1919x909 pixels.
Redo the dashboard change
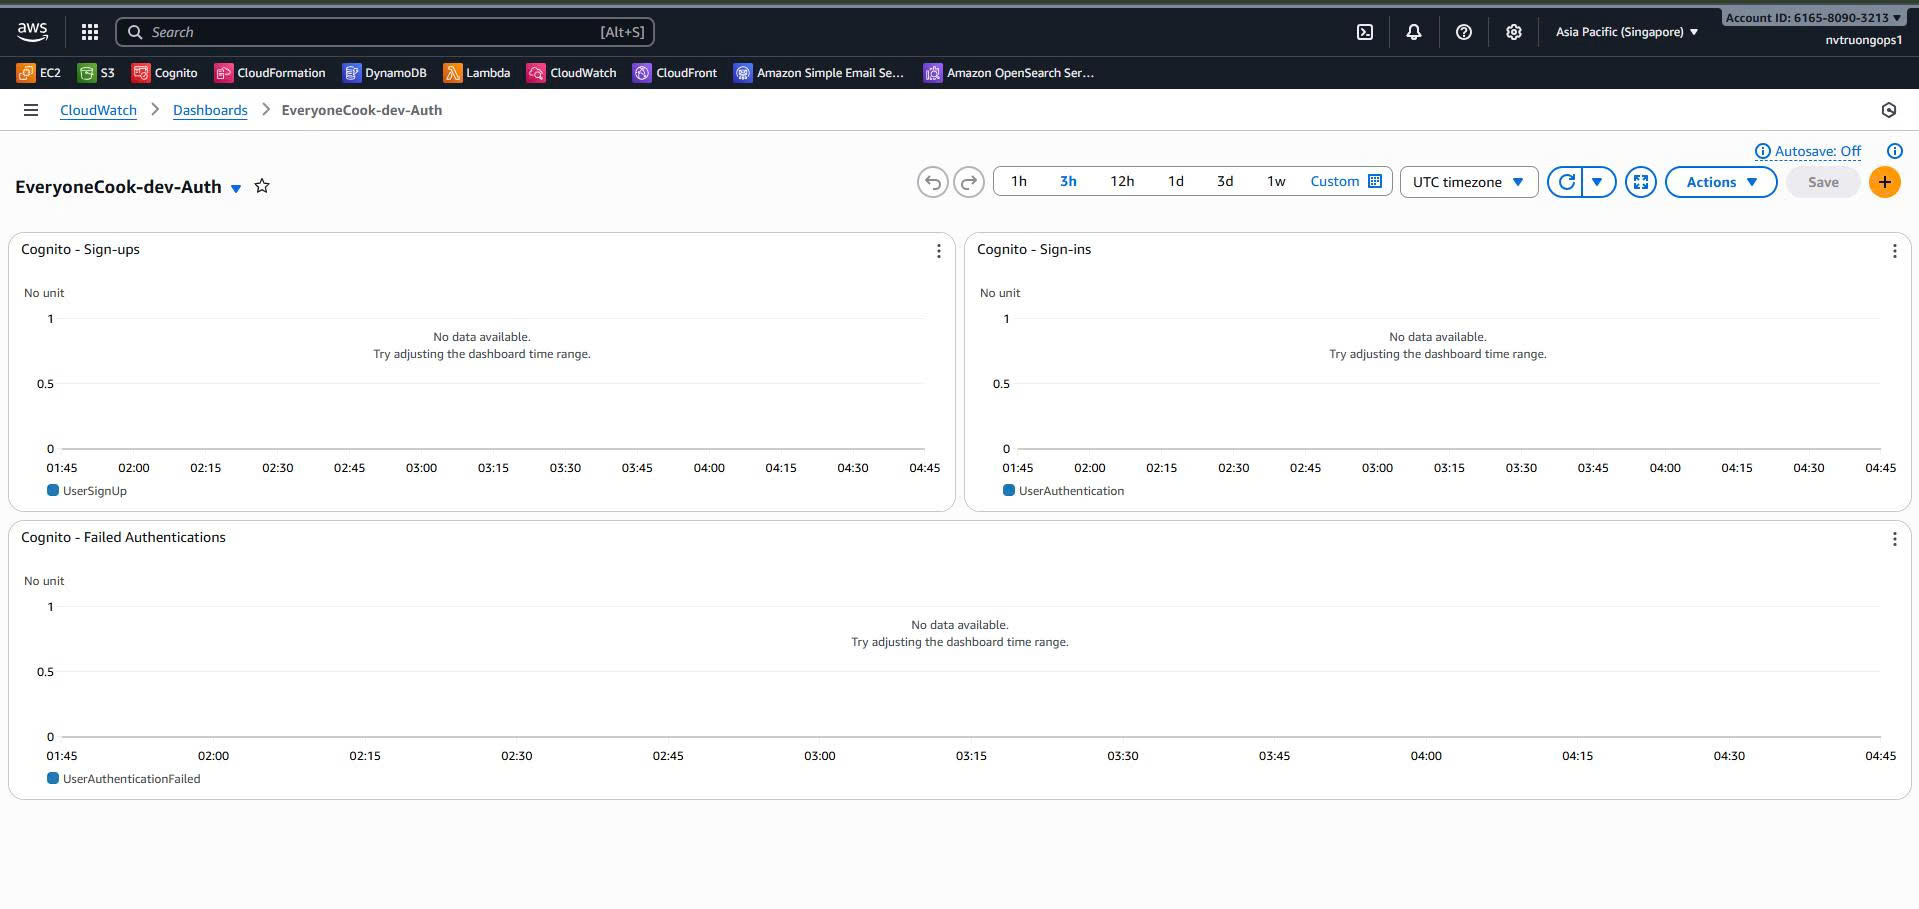point(969,182)
